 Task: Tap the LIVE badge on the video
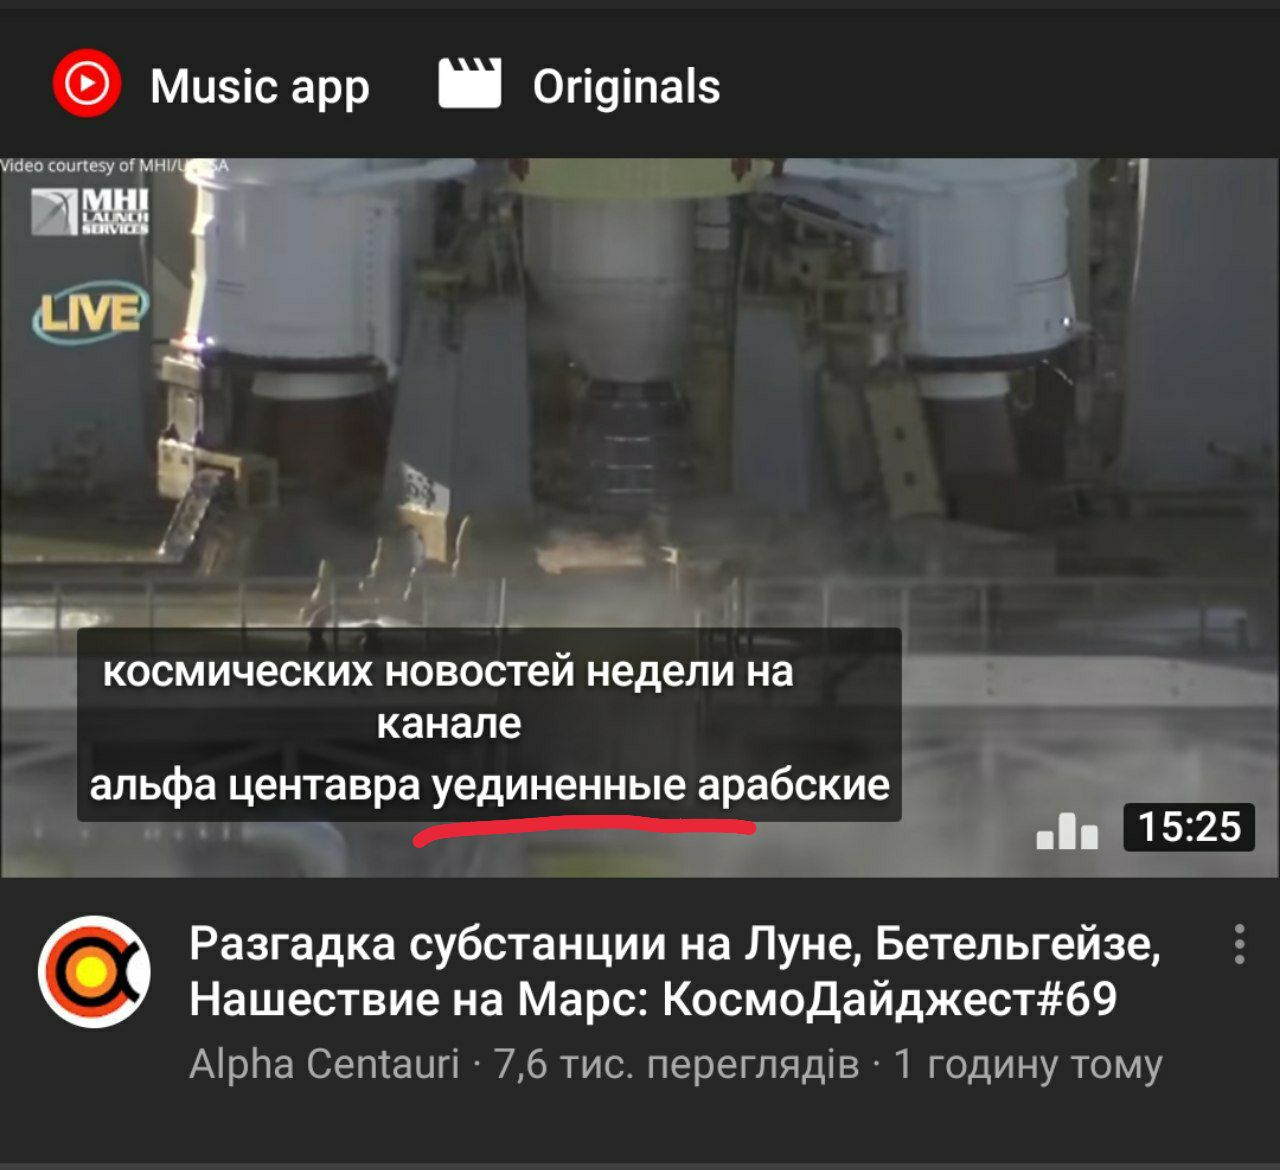[90, 312]
